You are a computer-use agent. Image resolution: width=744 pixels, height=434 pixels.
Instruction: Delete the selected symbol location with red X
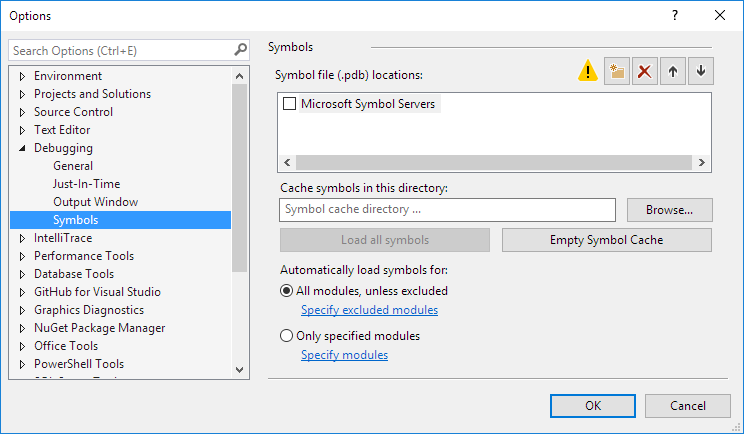[x=645, y=72]
